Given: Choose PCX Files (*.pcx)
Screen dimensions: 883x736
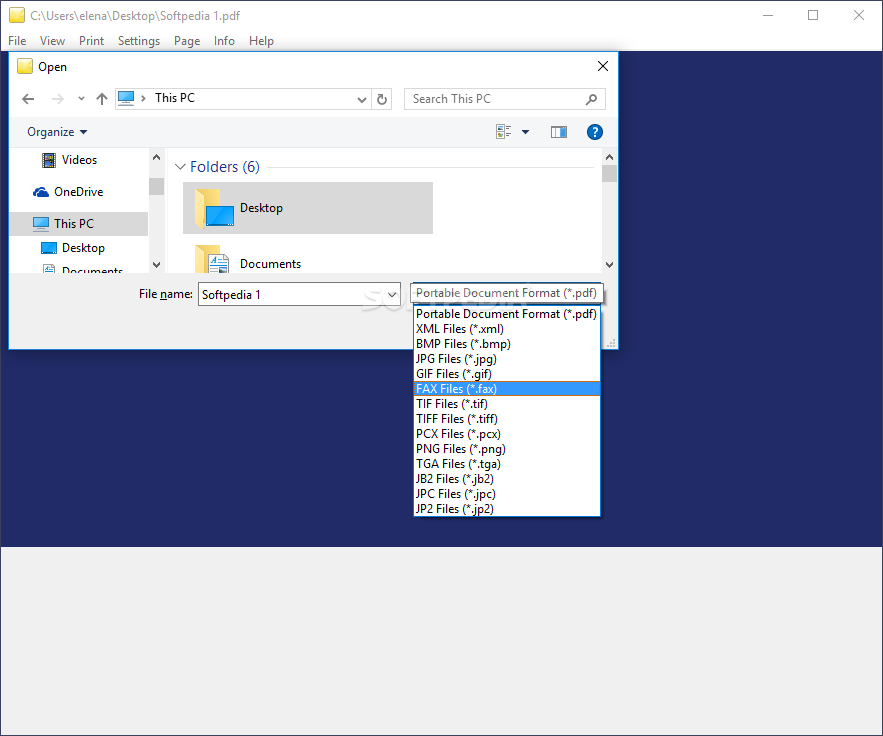Looking at the screenshot, I should point(507,434).
